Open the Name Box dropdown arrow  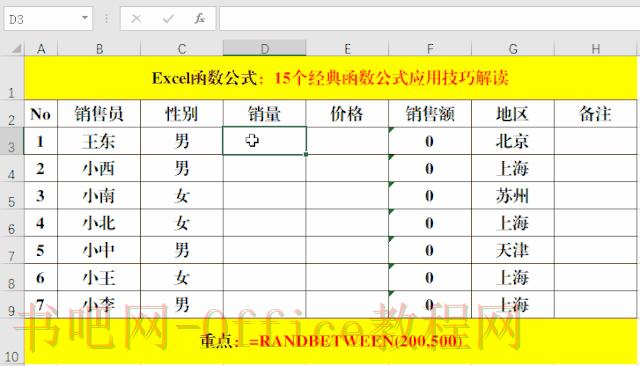pyautogui.click(x=84, y=18)
